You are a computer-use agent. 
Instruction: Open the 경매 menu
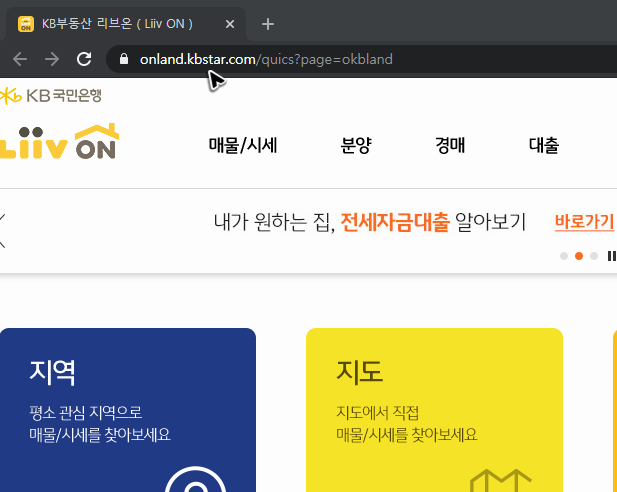pos(450,145)
